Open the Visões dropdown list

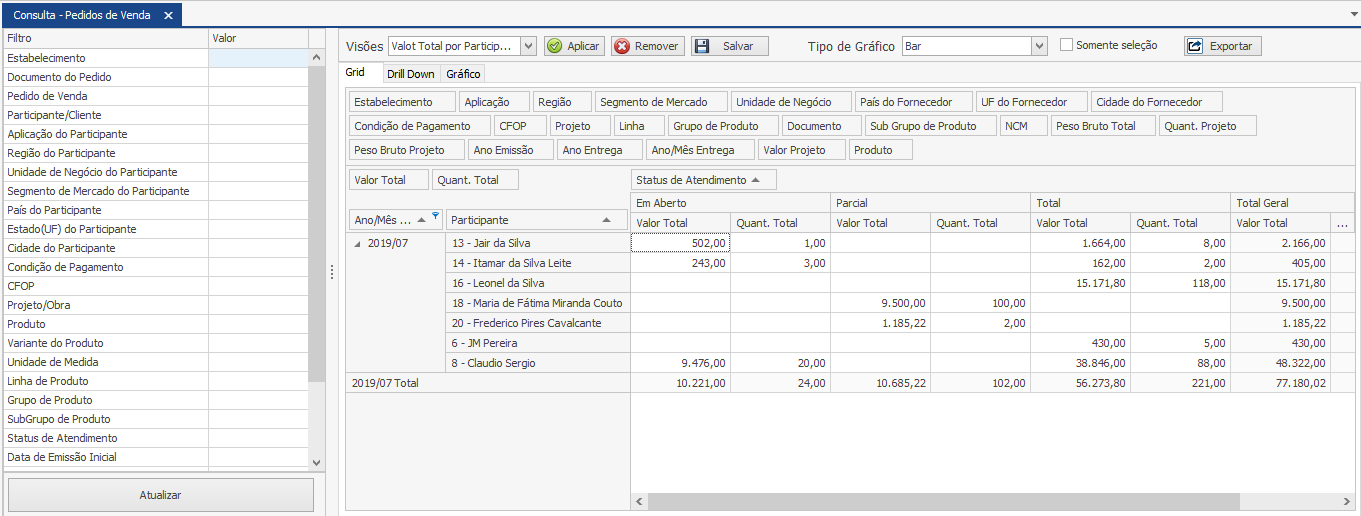(528, 46)
